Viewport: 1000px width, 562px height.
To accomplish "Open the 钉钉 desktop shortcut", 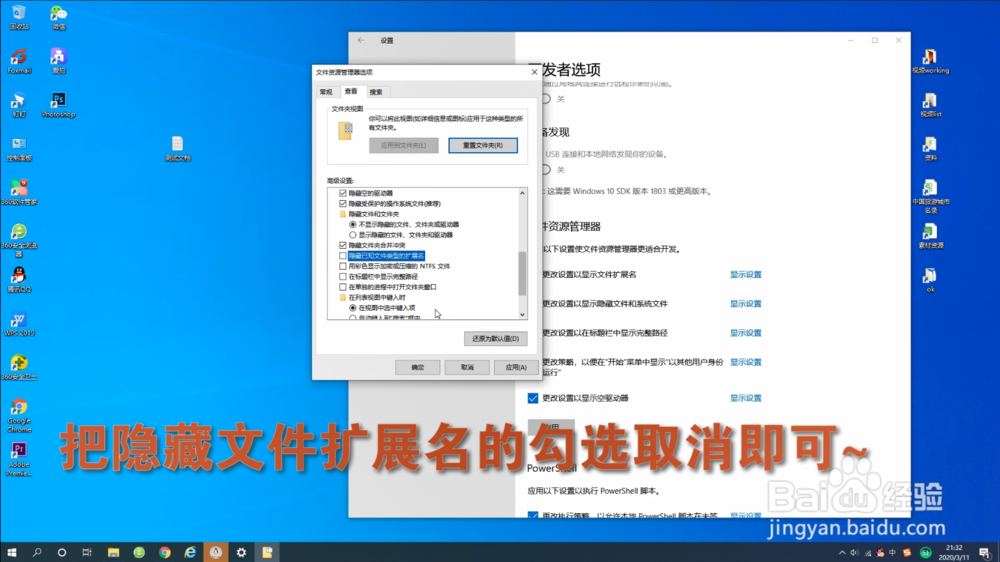I will tap(18, 104).
